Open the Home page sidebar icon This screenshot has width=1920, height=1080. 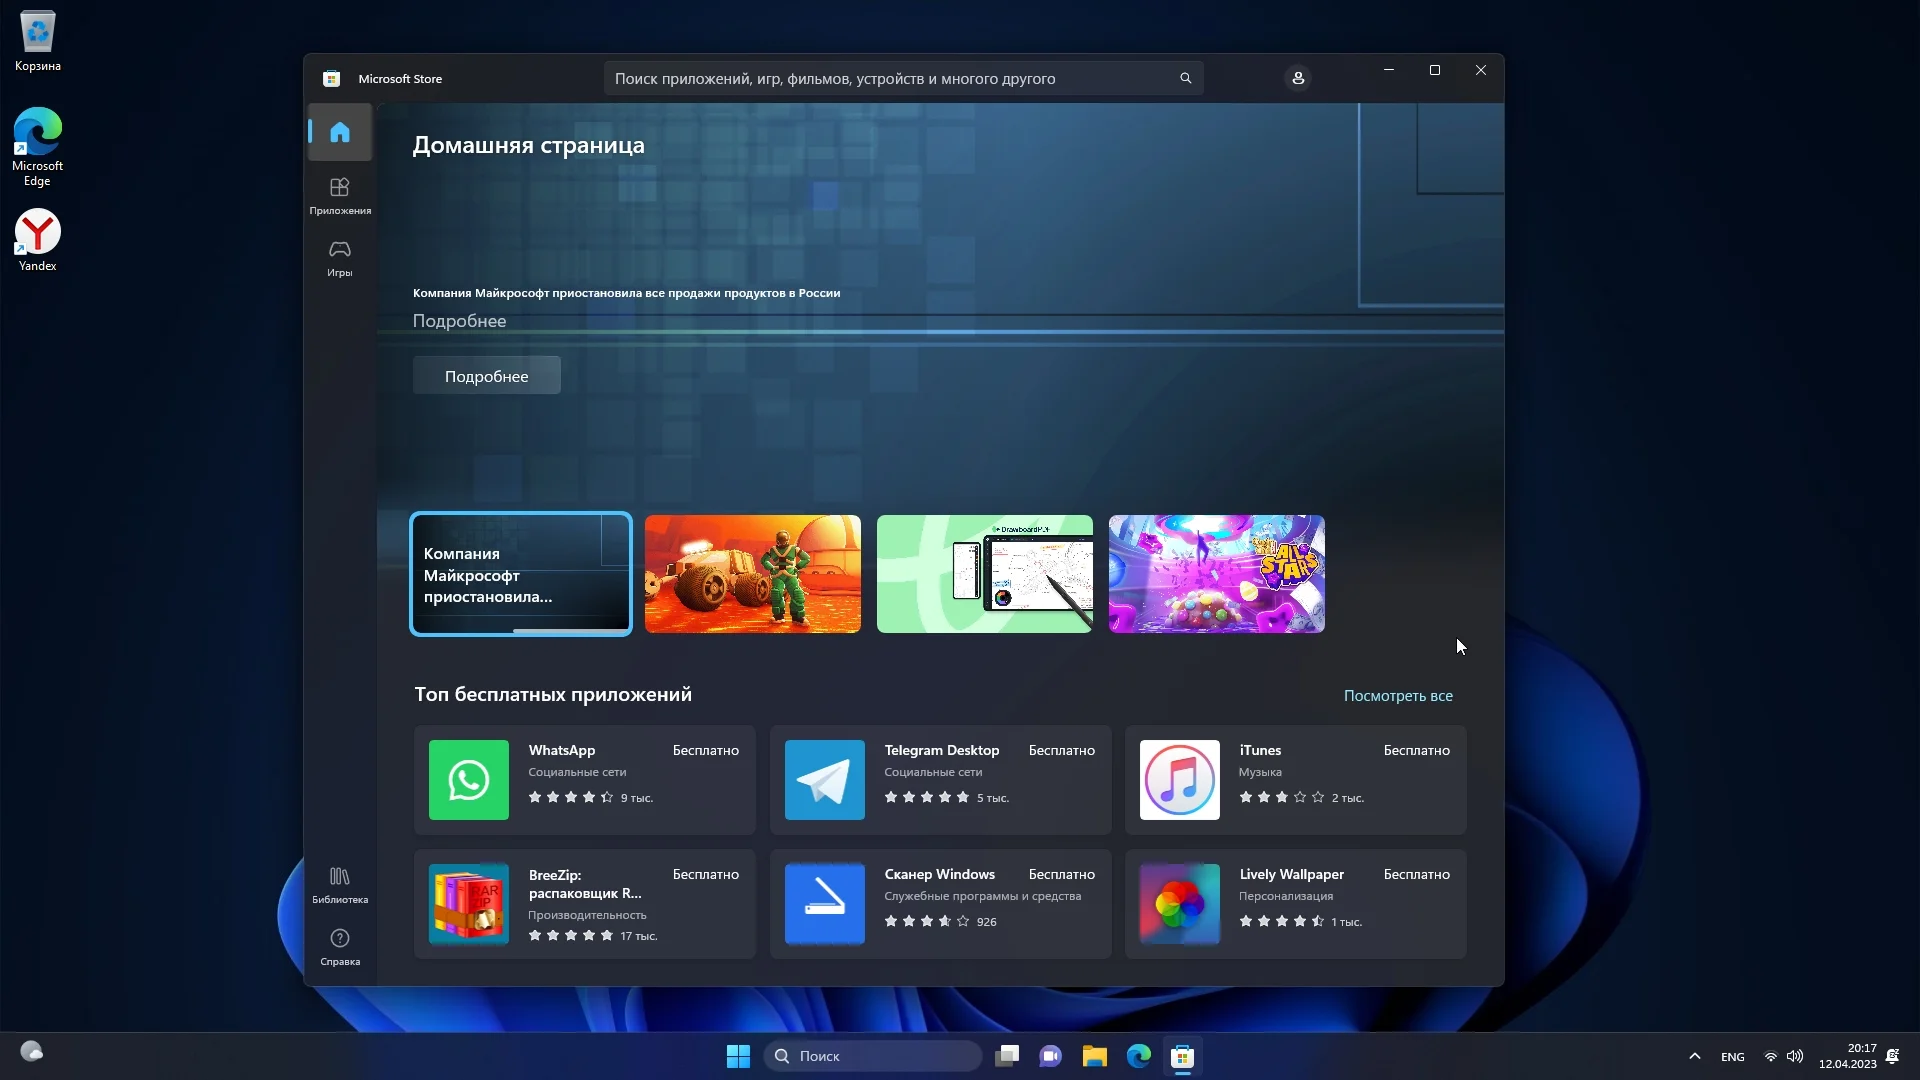[340, 132]
